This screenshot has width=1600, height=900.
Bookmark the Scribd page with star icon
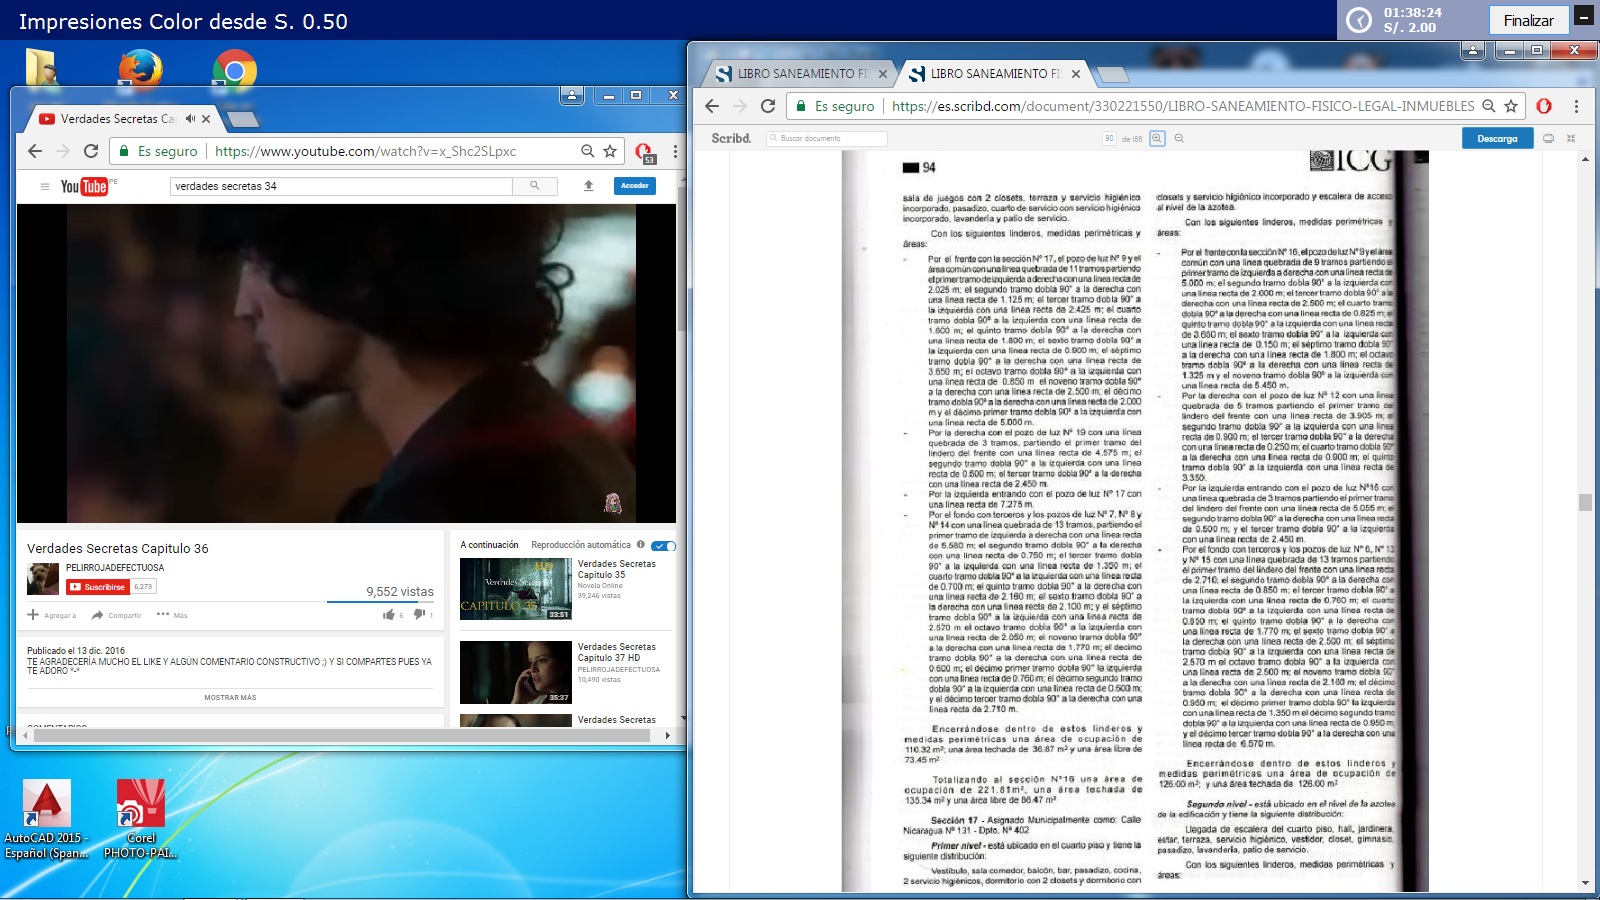pos(1511,106)
